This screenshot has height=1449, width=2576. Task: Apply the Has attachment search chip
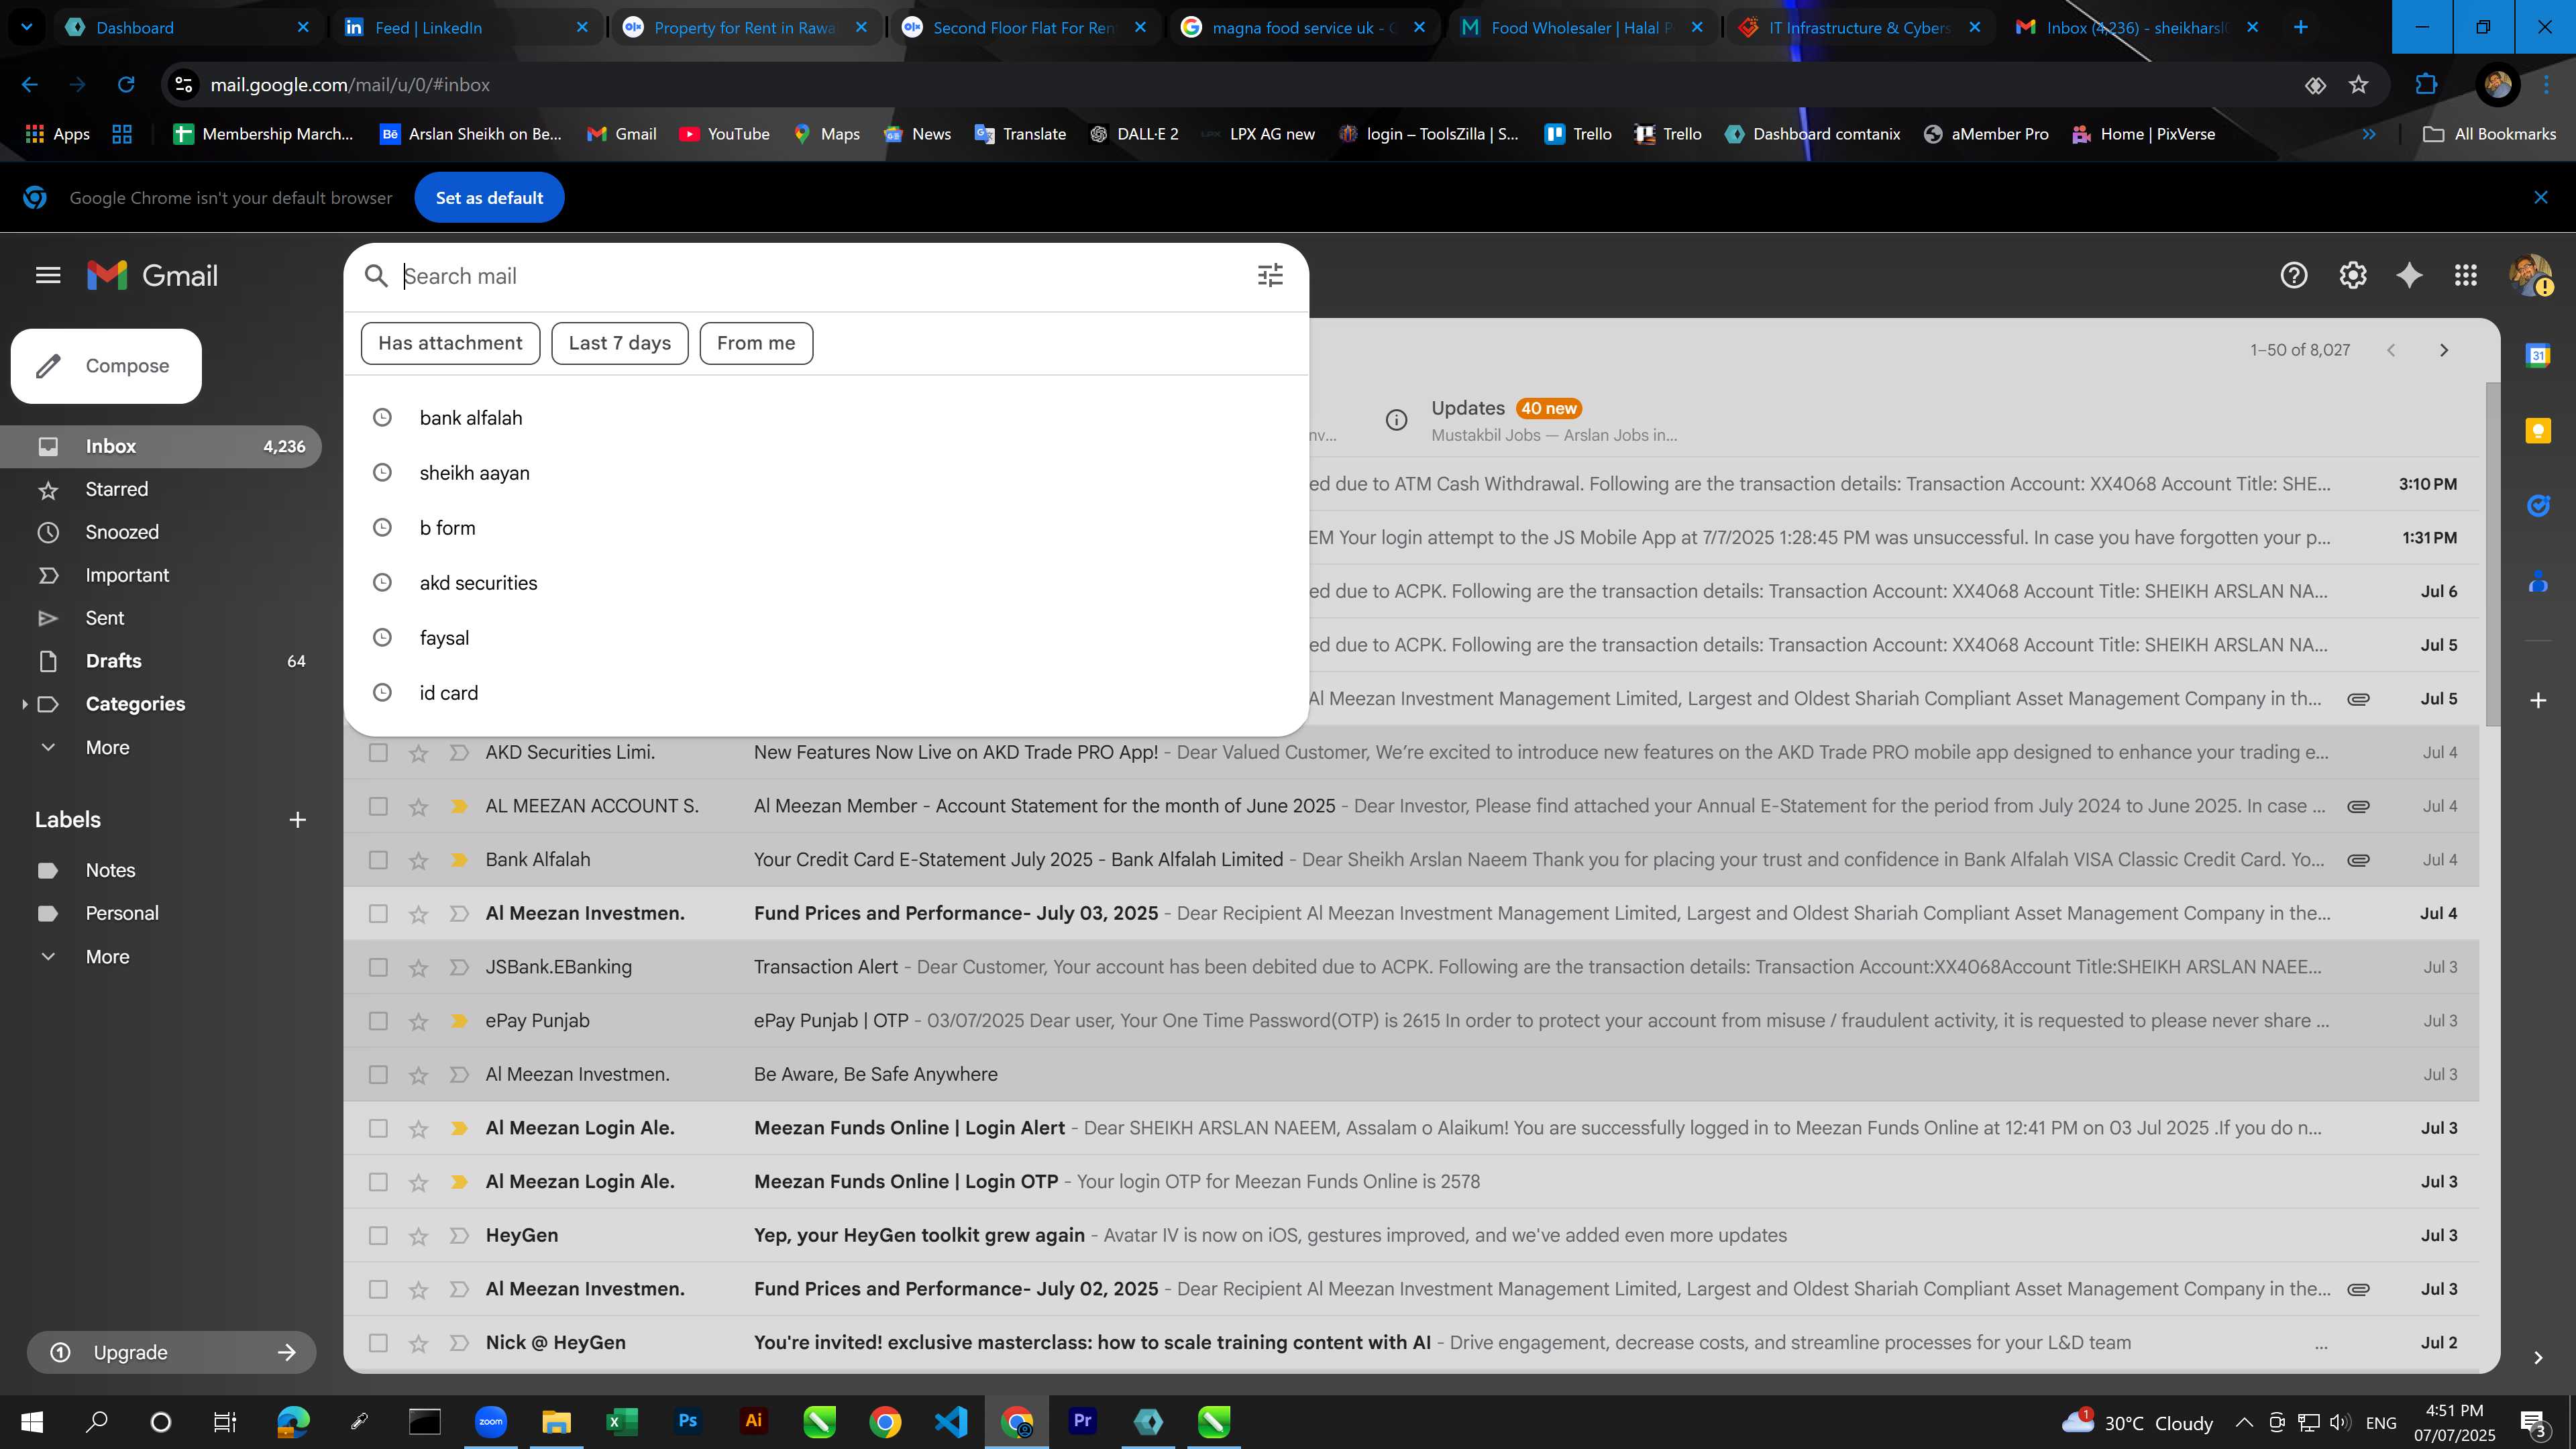450,343
